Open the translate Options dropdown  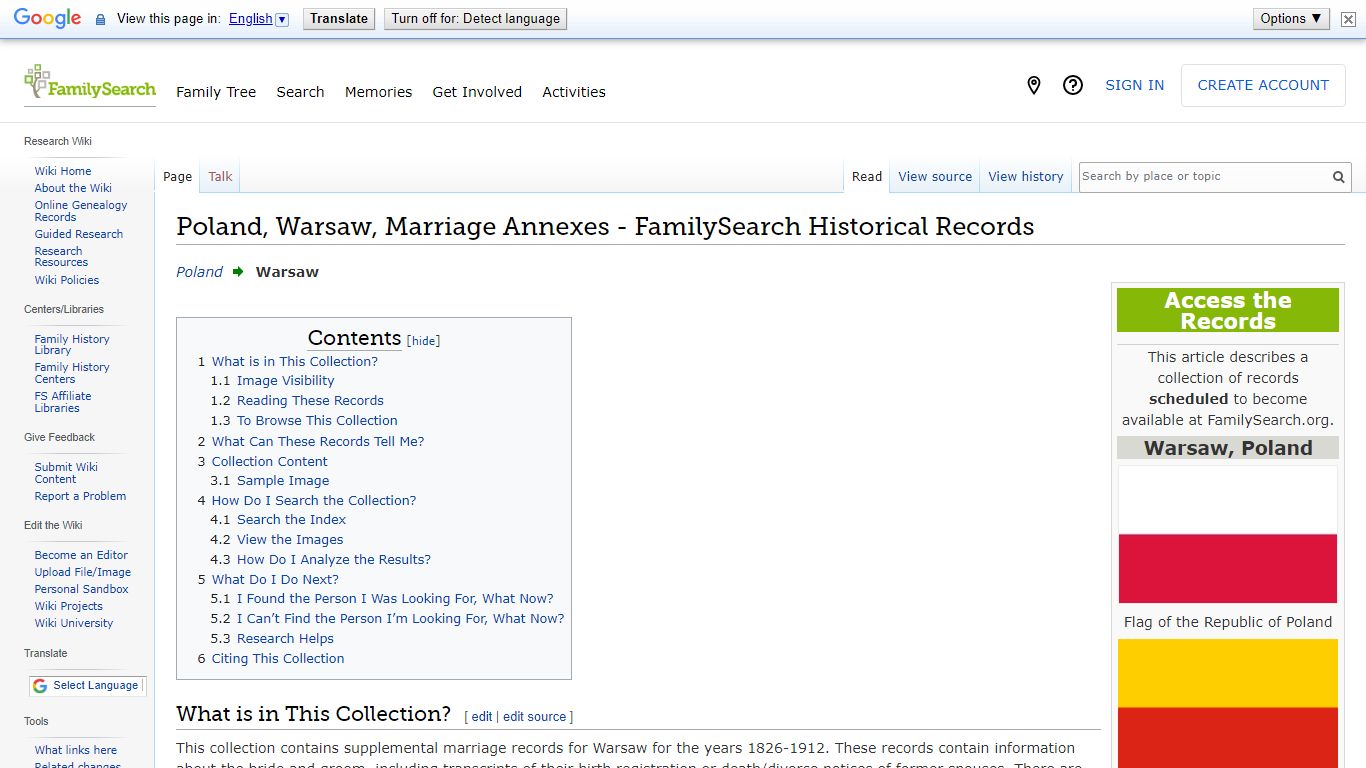click(1291, 19)
